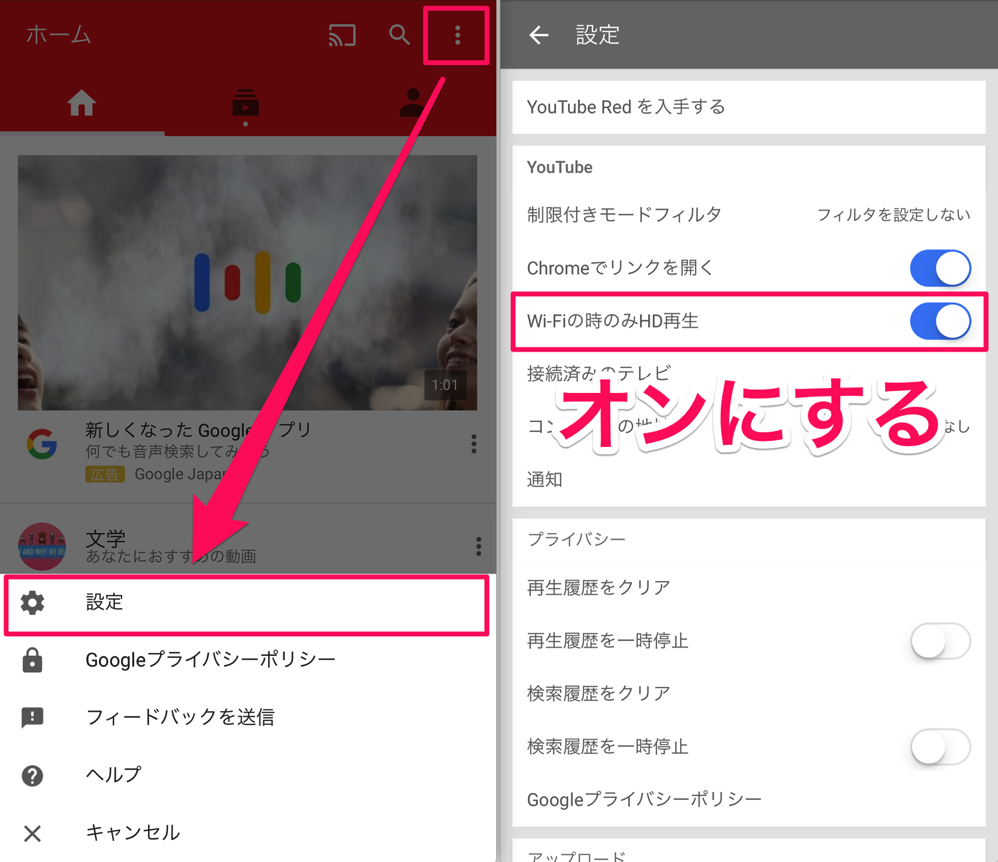This screenshot has height=862, width=998.
Task: Play the Google app video thumbnail
Action: pos(247,282)
